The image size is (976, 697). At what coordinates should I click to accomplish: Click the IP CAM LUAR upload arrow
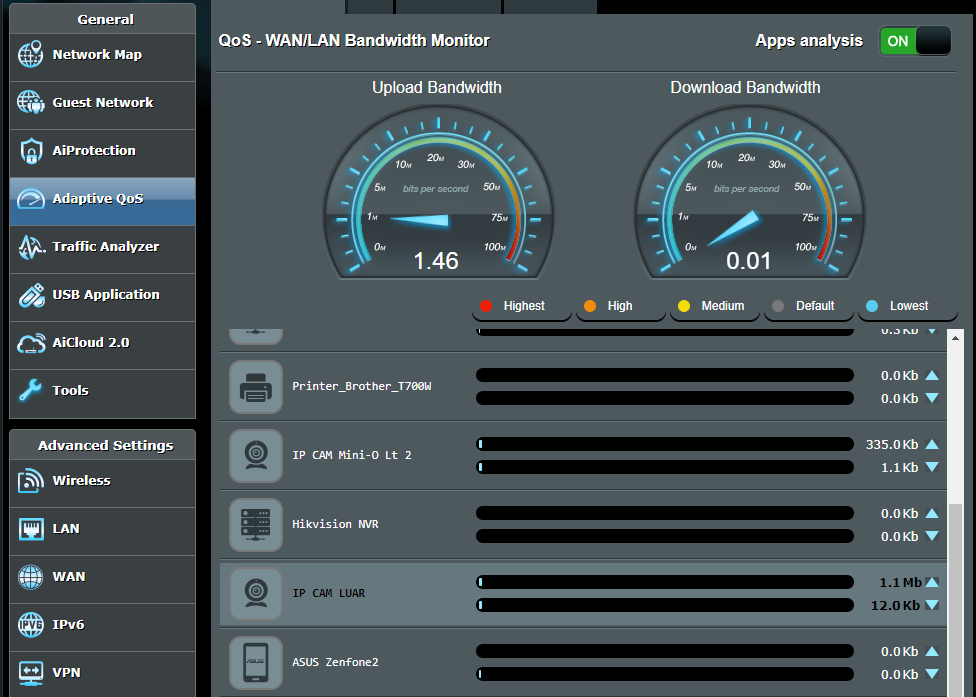(x=932, y=582)
